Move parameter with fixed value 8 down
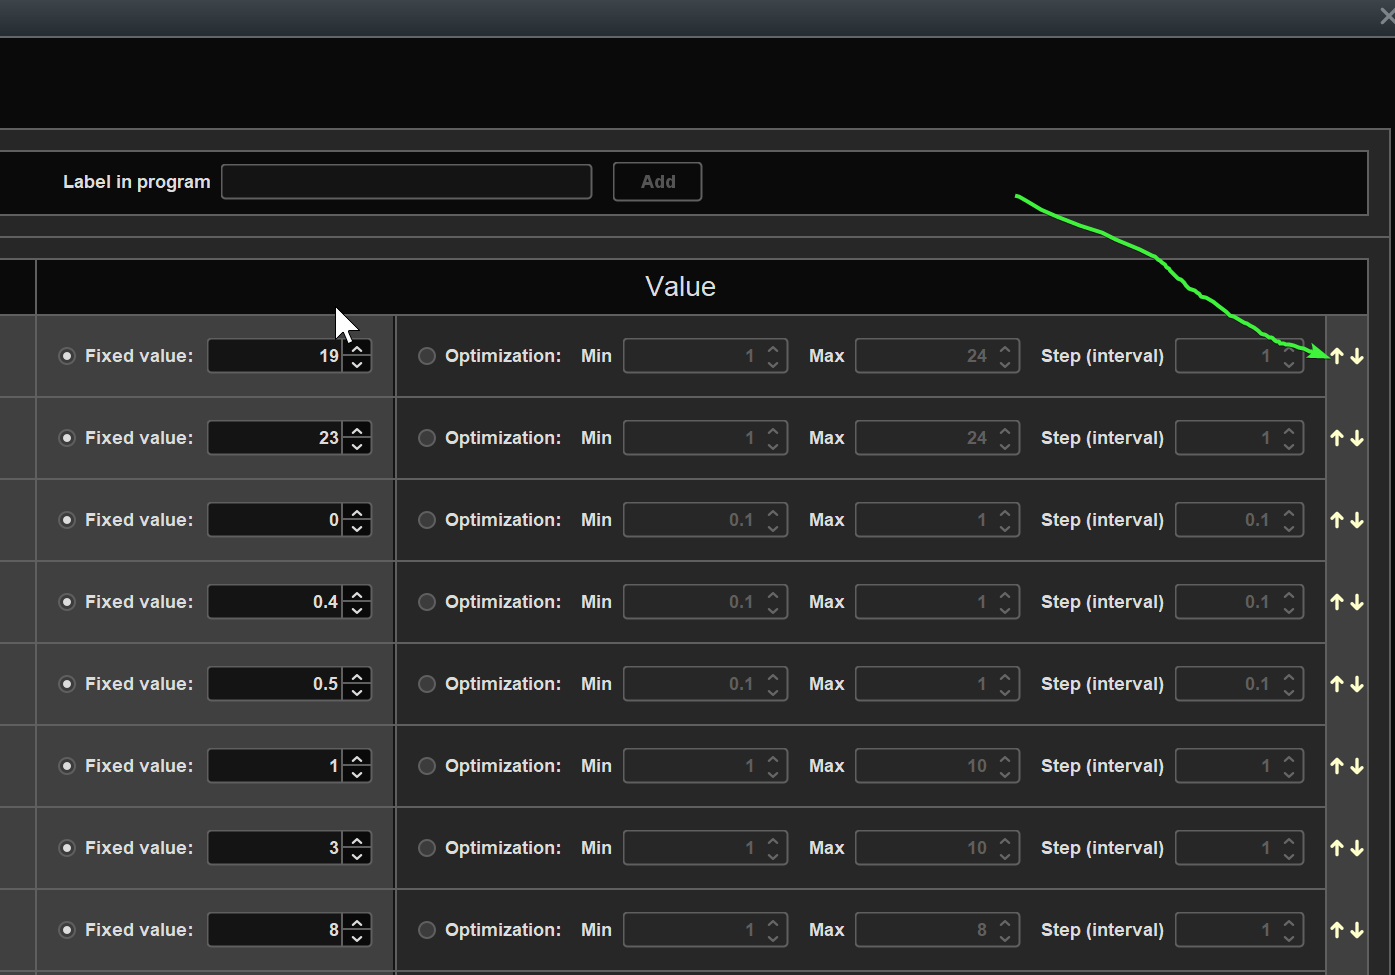 click(x=1357, y=930)
